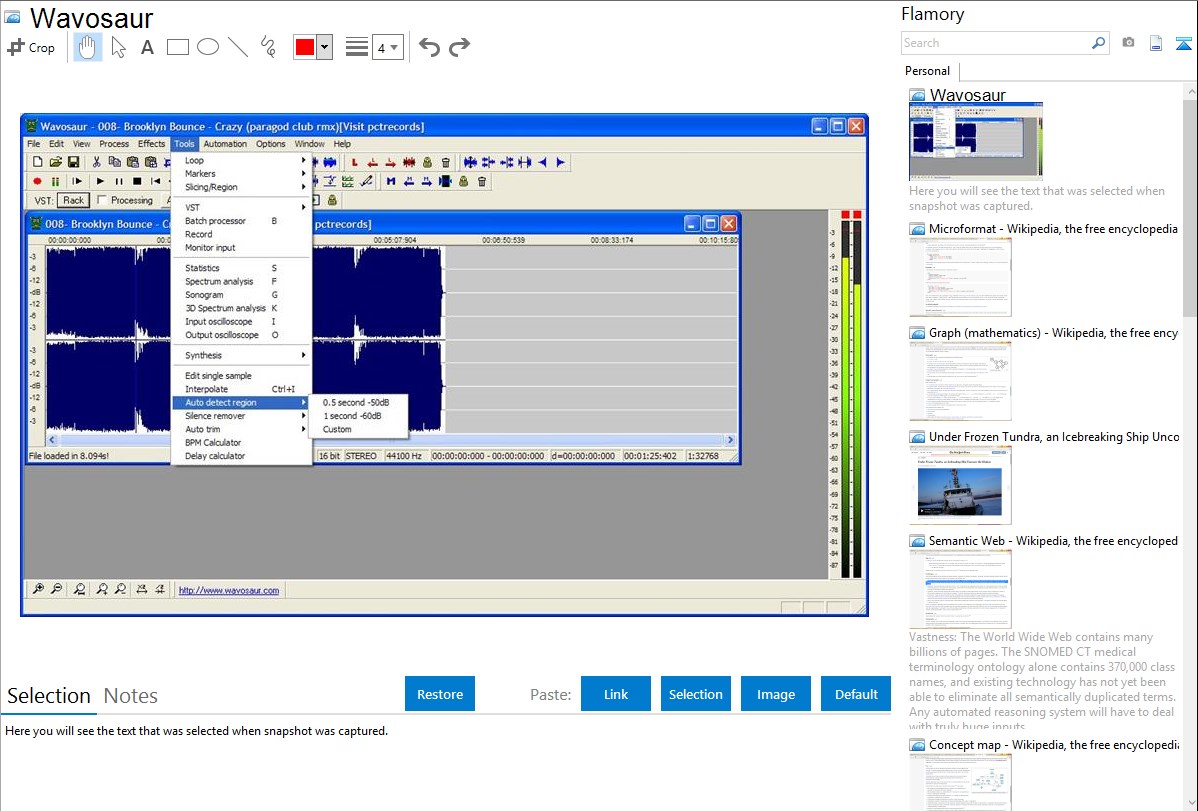Toggle the Processing checkbox in Wavosaur
The width and height of the screenshot is (1198, 811).
click(102, 201)
